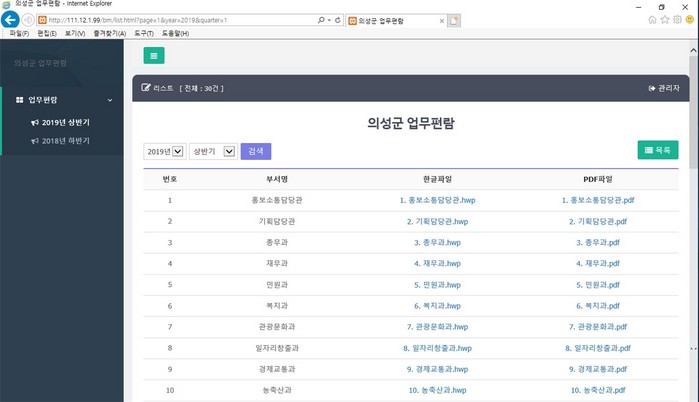Open the 파일(F) menu

[19, 34]
